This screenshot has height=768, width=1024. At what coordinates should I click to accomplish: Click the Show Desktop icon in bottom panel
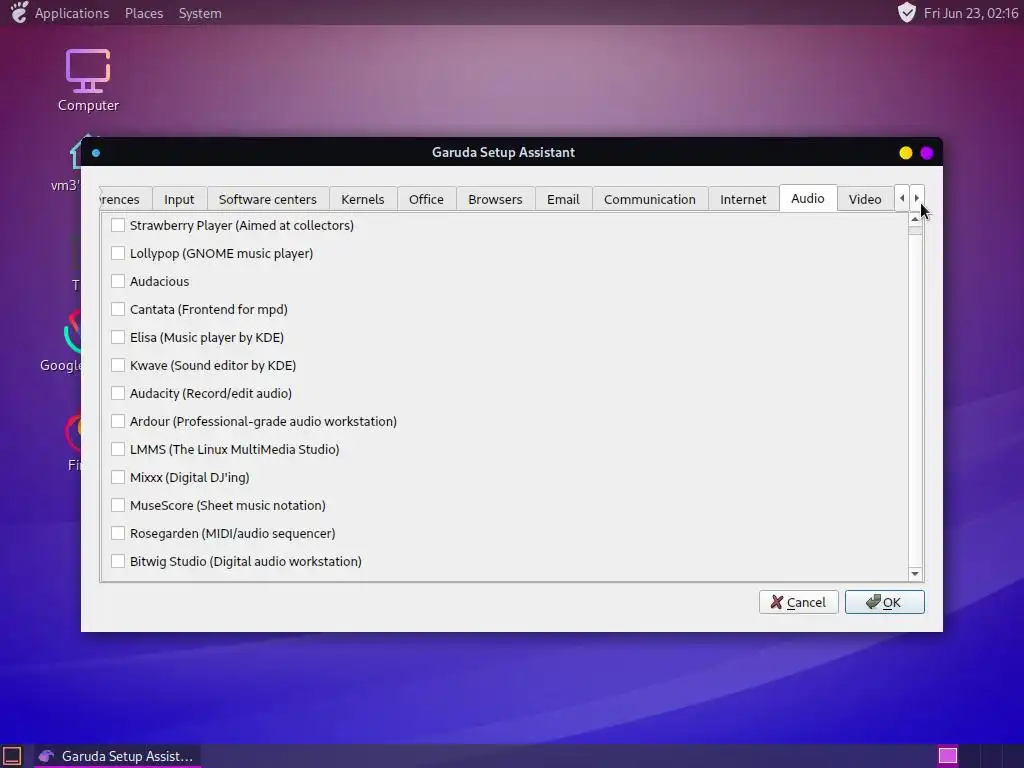[12, 756]
